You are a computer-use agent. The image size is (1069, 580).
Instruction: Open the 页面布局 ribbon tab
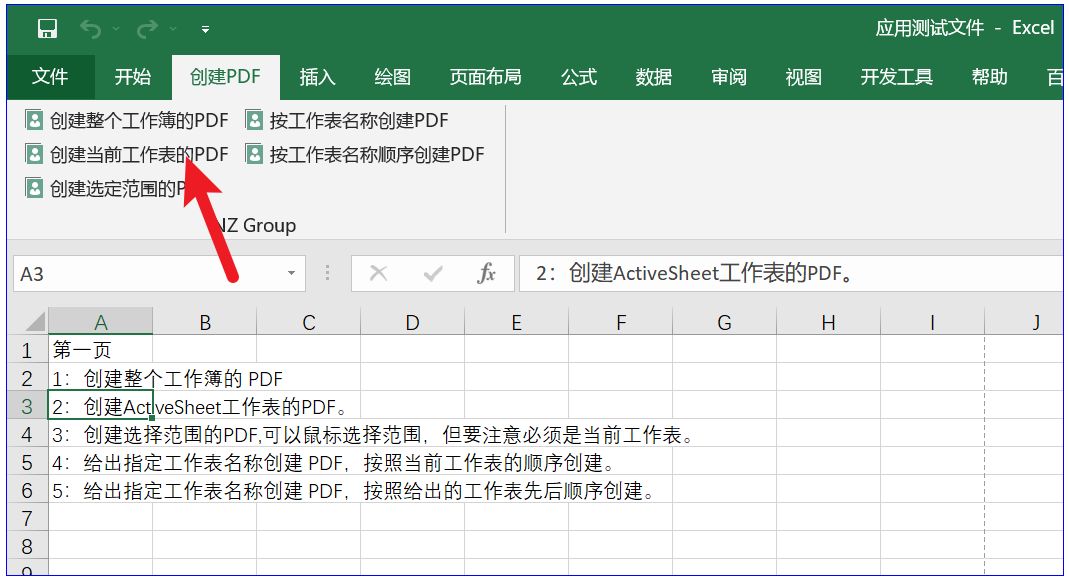tap(485, 76)
